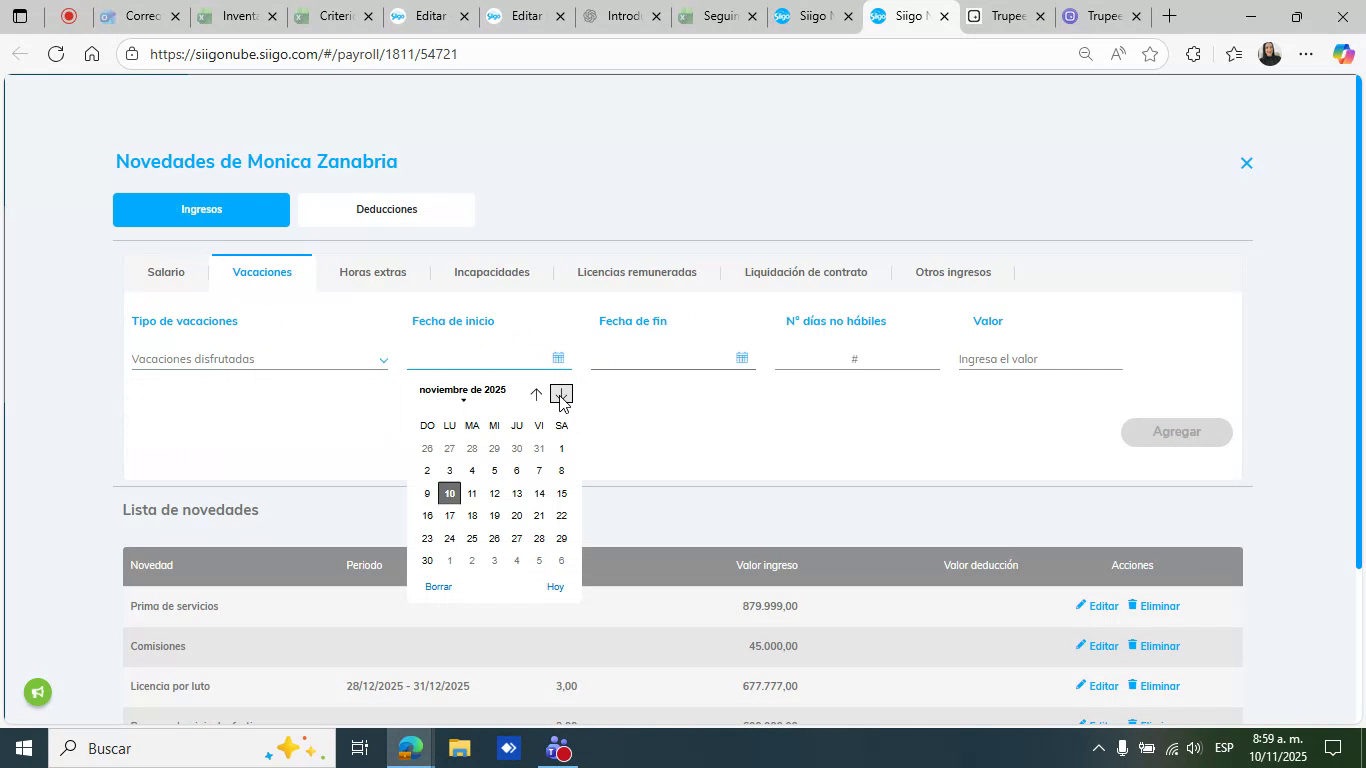
Task: Click the browser address bar
Action: (600, 54)
